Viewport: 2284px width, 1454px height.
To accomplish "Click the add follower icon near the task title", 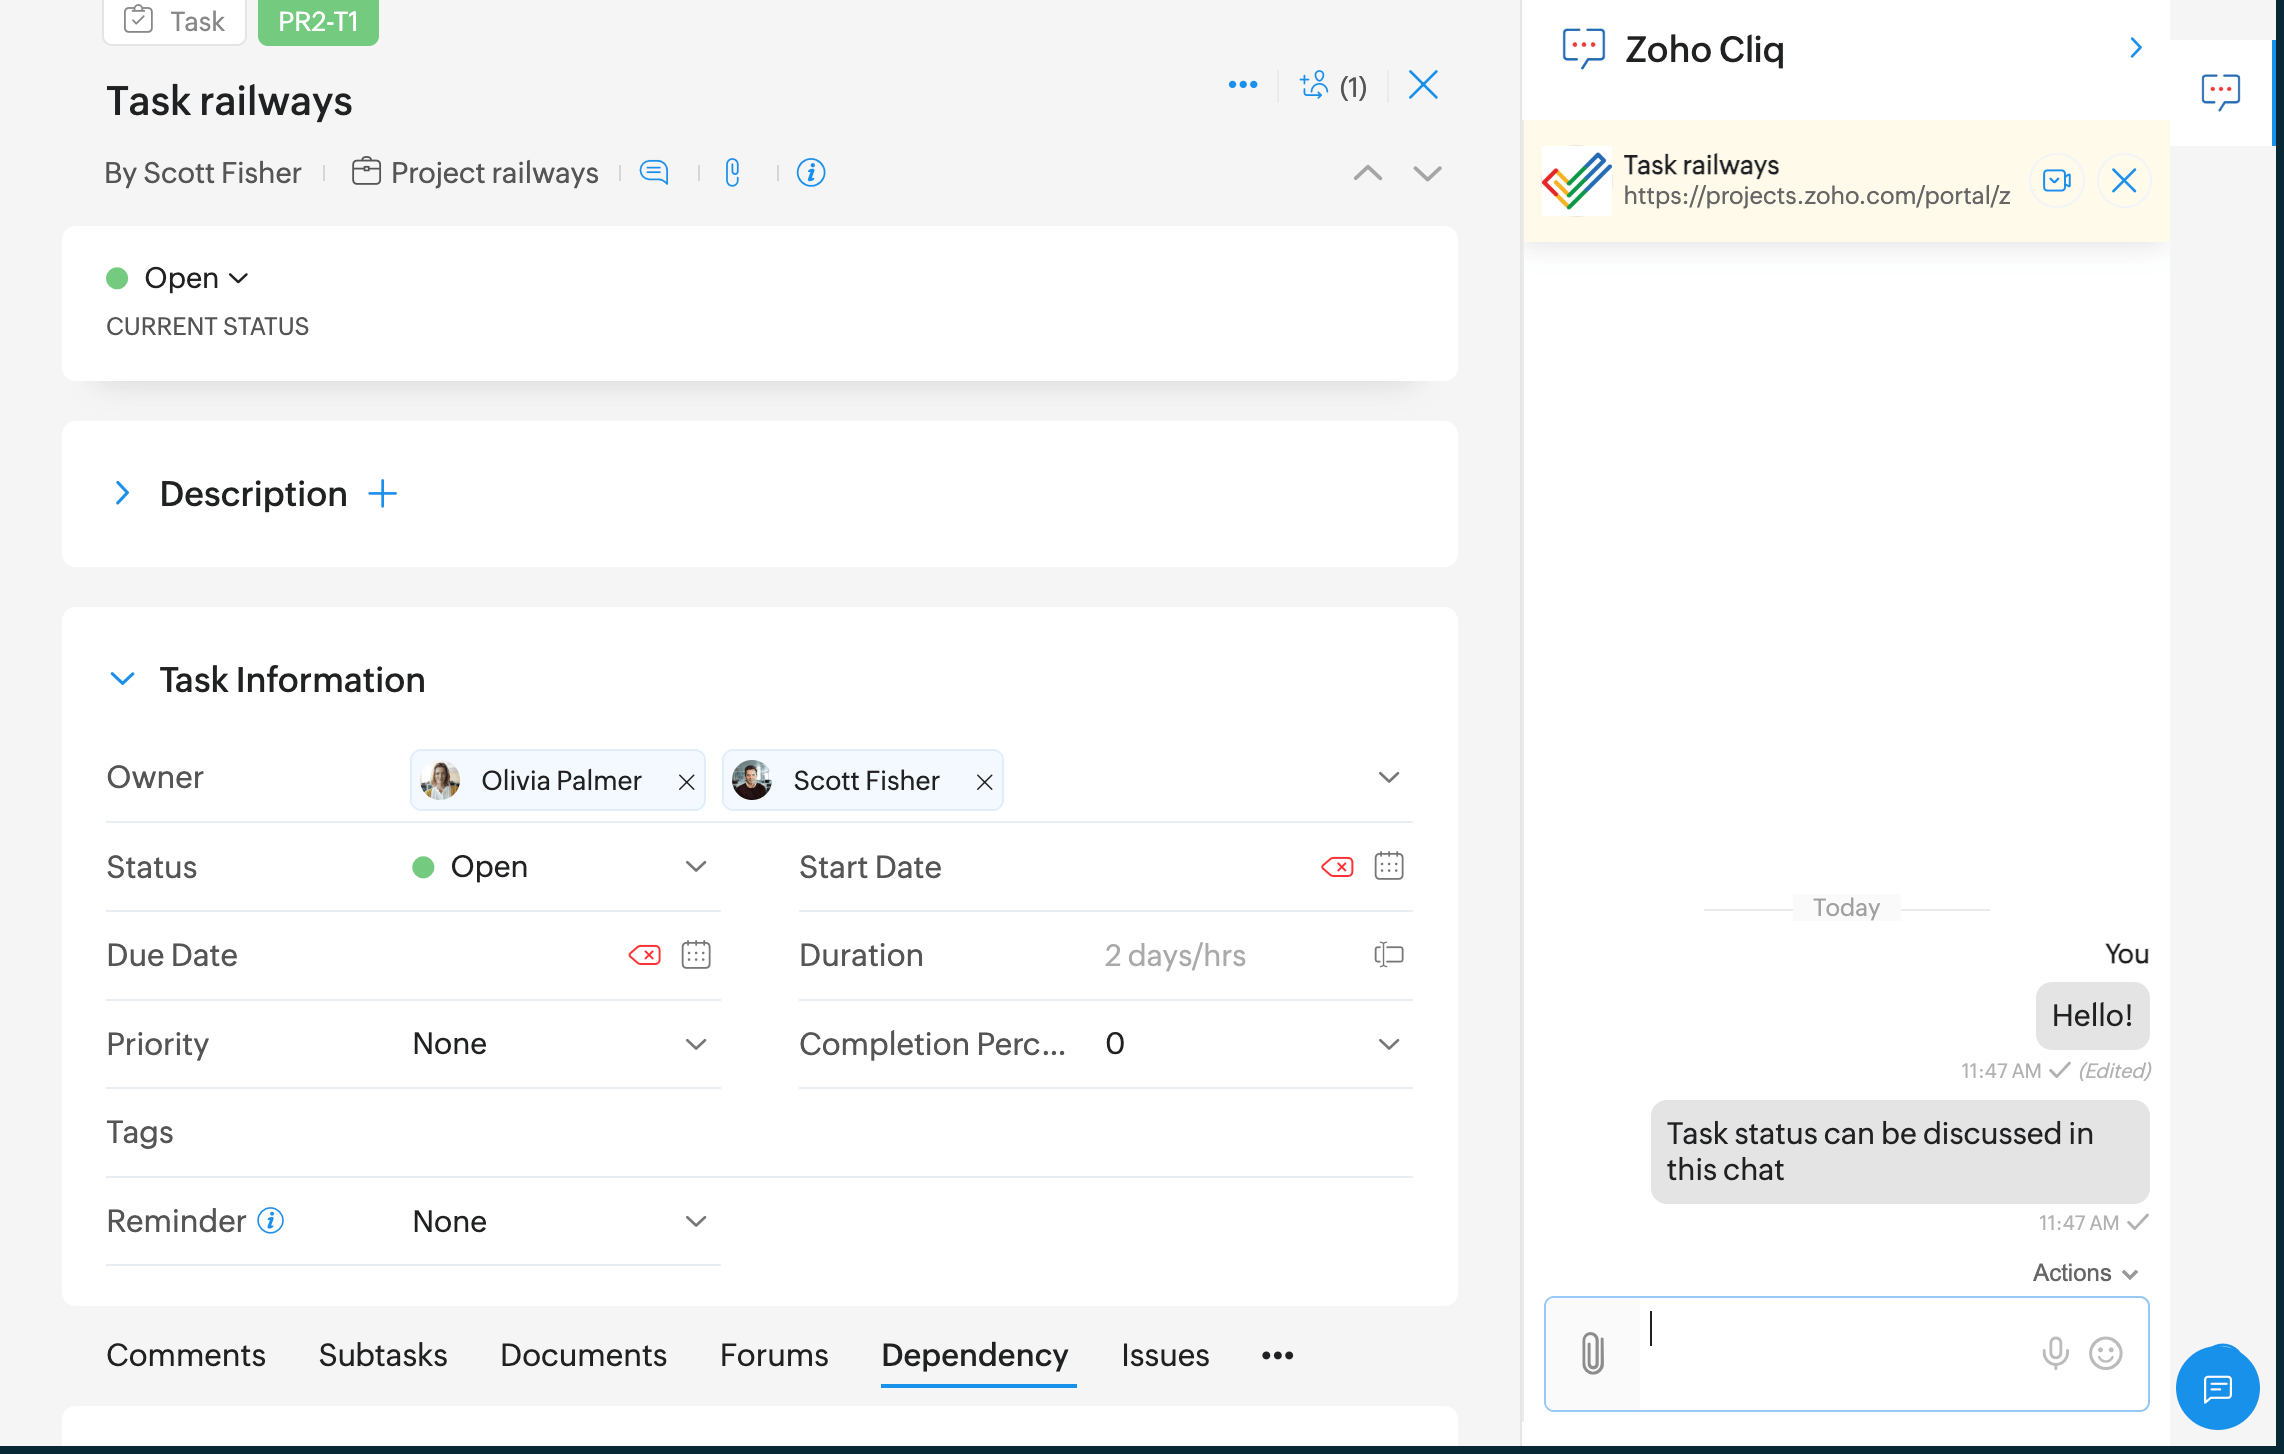I will [1315, 85].
